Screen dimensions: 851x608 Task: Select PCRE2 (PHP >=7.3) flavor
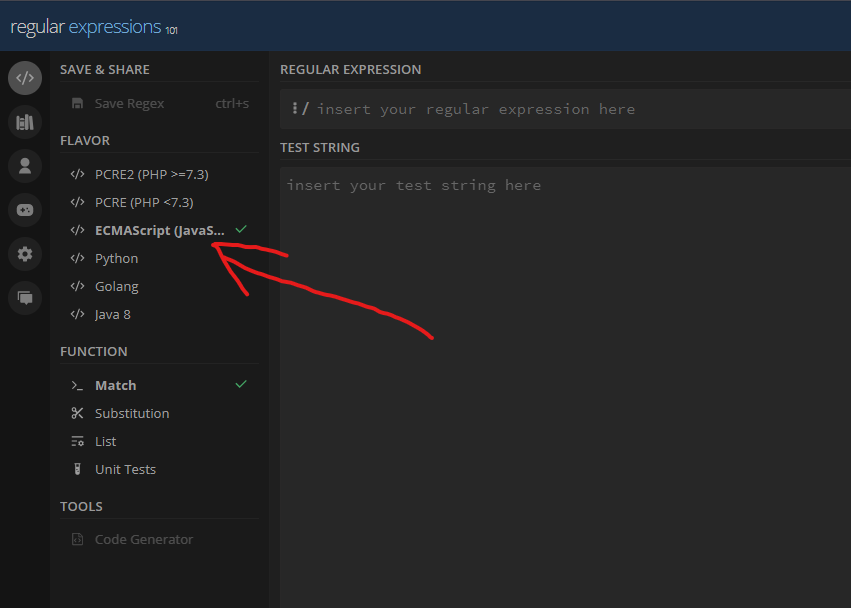159,174
